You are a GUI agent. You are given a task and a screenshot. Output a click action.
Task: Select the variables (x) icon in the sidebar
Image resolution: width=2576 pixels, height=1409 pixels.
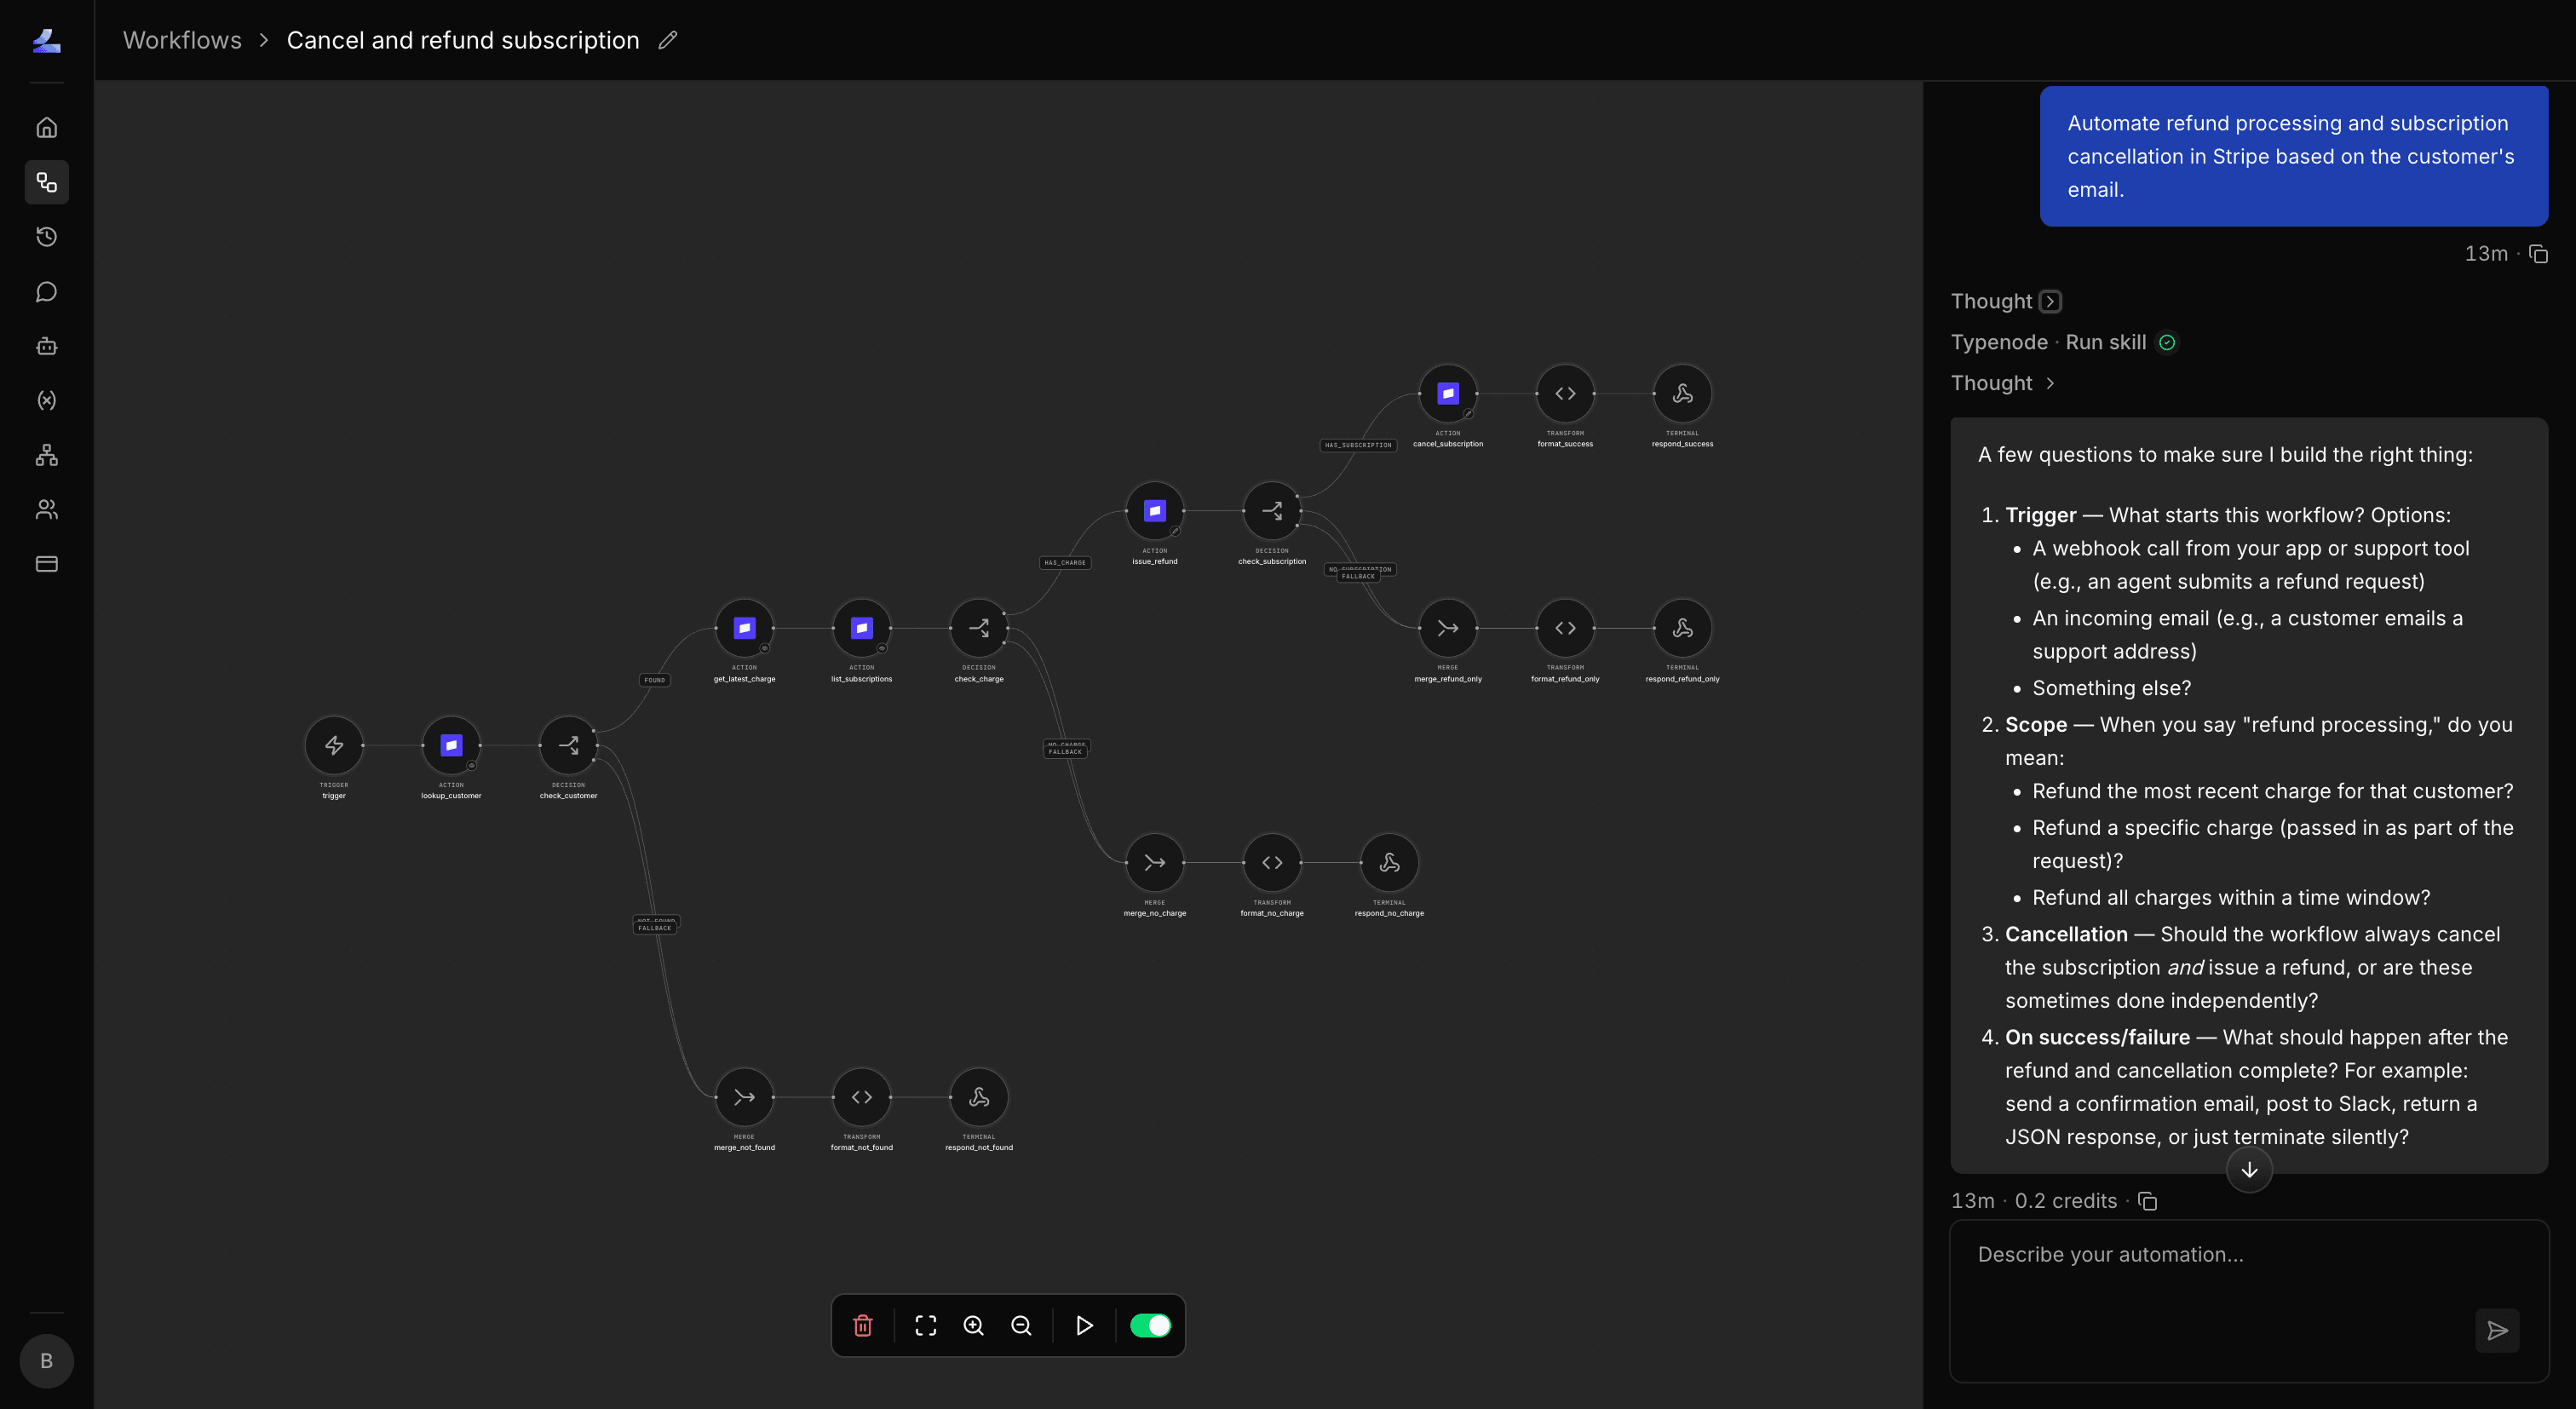pyautogui.click(x=47, y=400)
